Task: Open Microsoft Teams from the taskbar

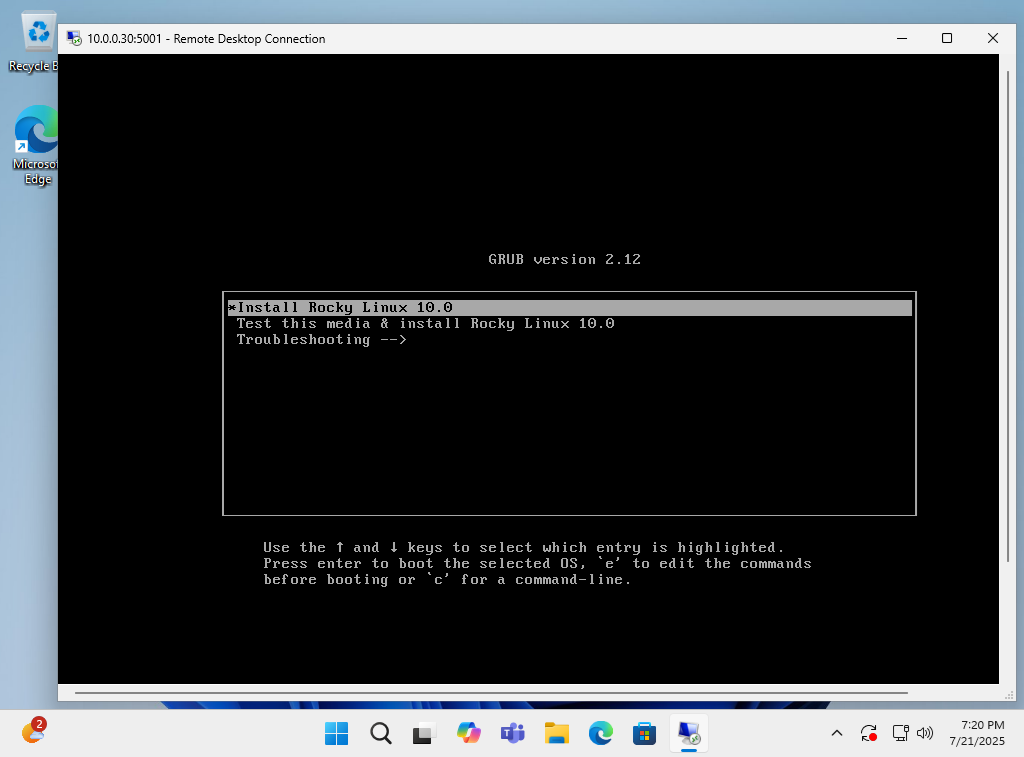Action: click(512, 733)
